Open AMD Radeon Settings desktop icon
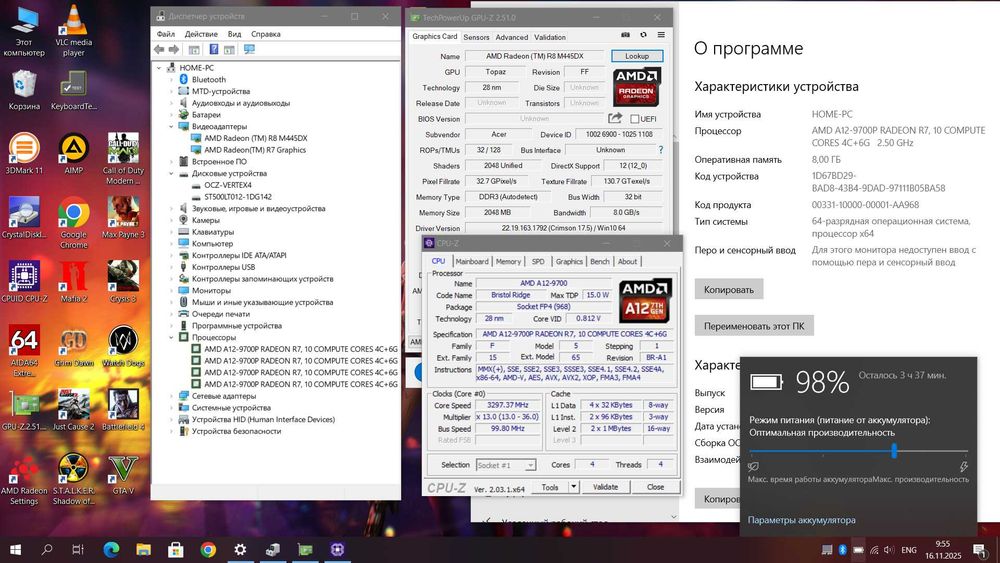This screenshot has height=563, width=1000. (x=24, y=478)
